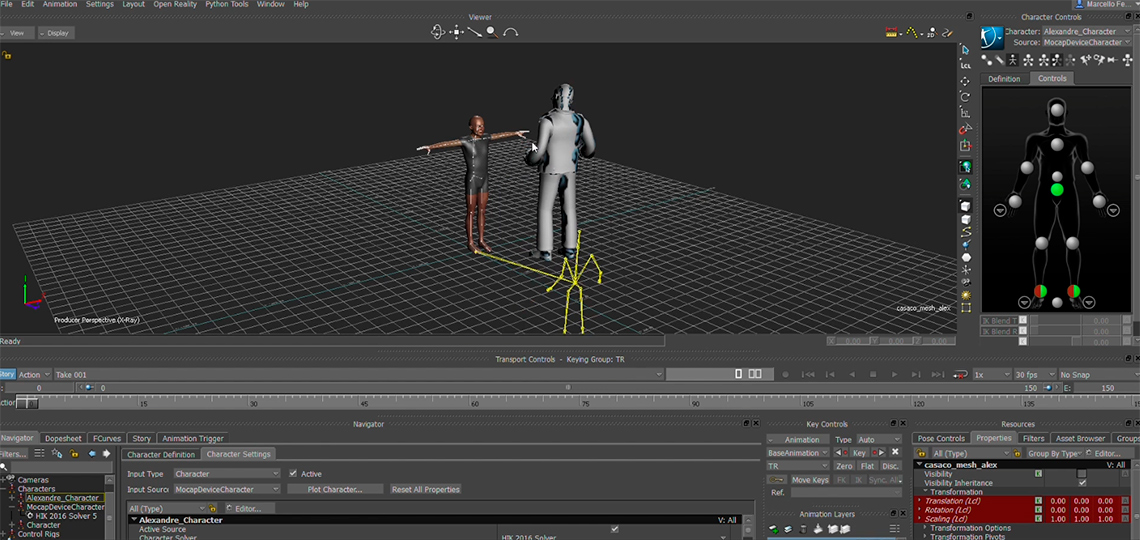This screenshot has width=1140, height=540.
Task: Click the new animation layer icon
Action: click(x=773, y=528)
